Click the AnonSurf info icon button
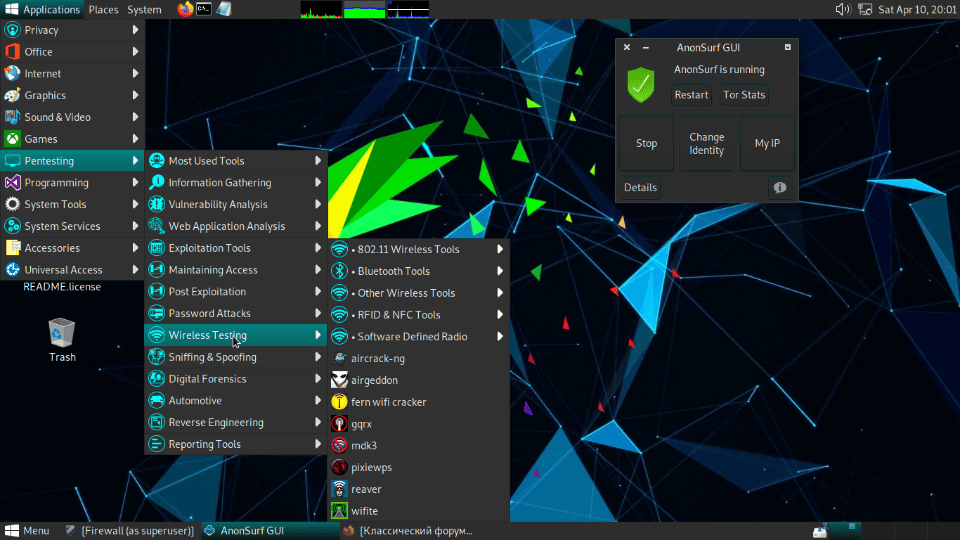 [779, 187]
